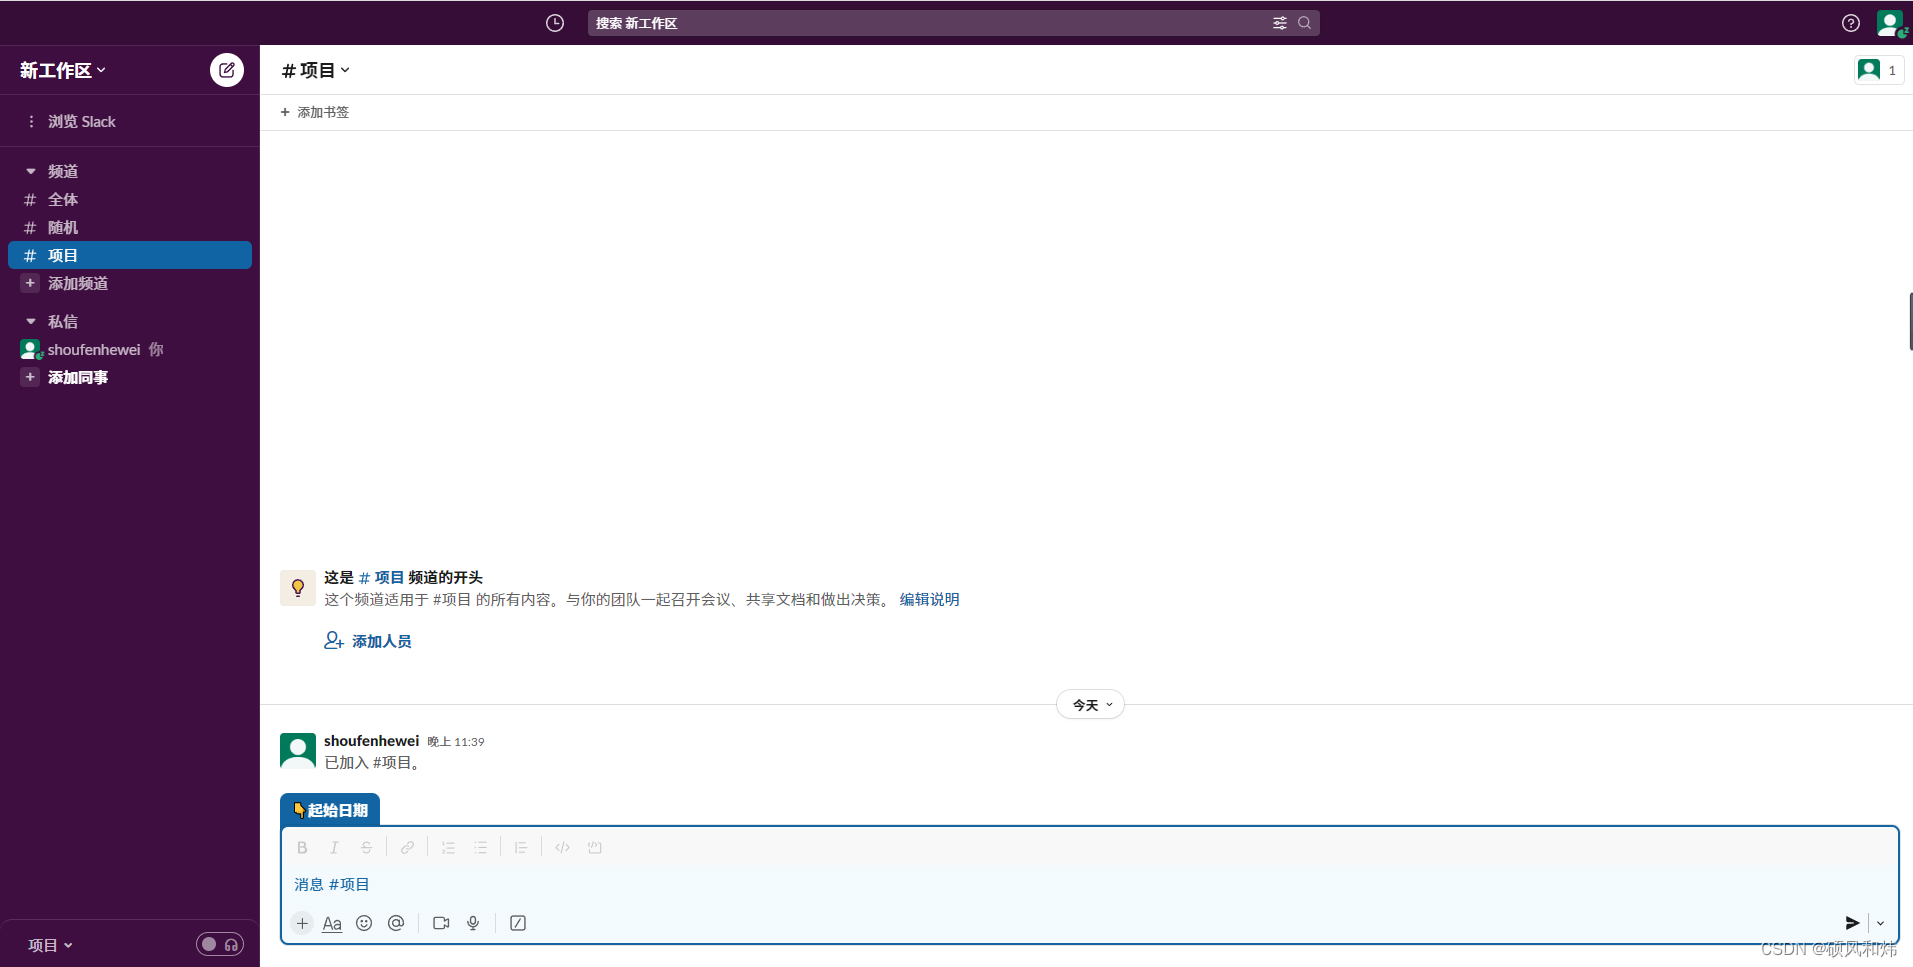Insert an ordered list
1913x967 pixels.
pos(448,847)
